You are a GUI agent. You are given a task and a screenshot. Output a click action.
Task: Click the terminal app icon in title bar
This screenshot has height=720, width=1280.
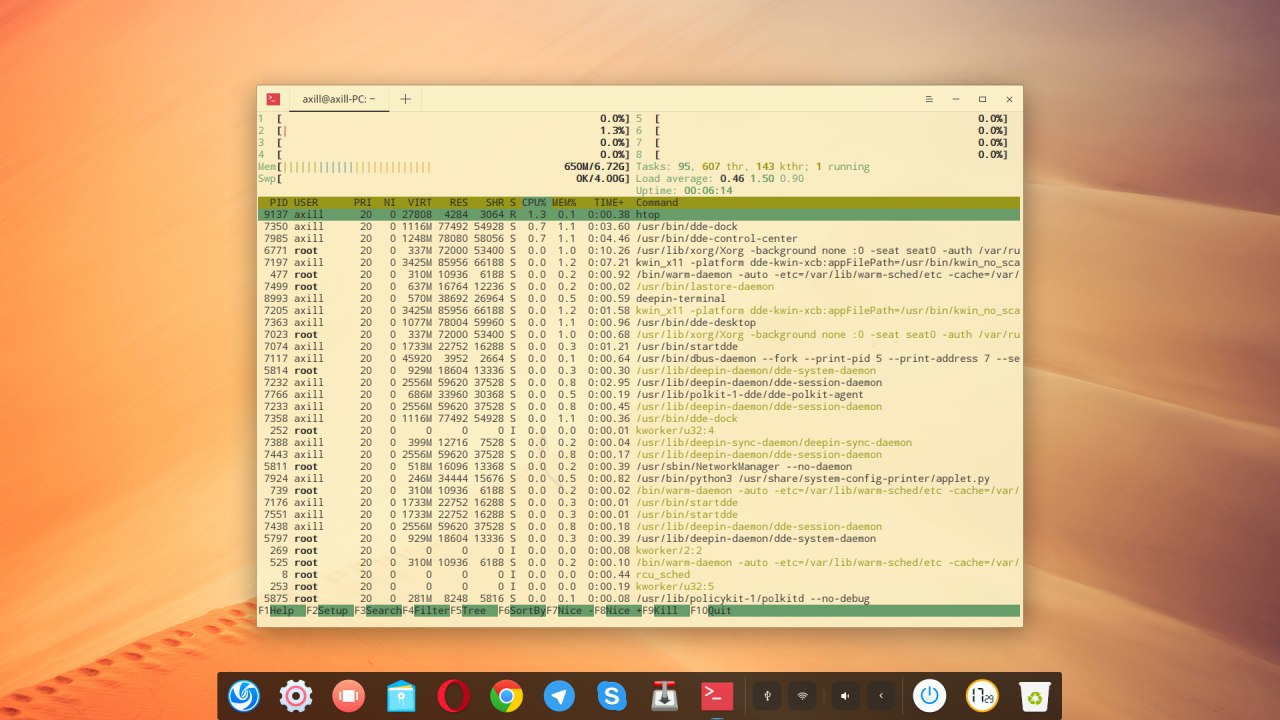click(x=273, y=99)
